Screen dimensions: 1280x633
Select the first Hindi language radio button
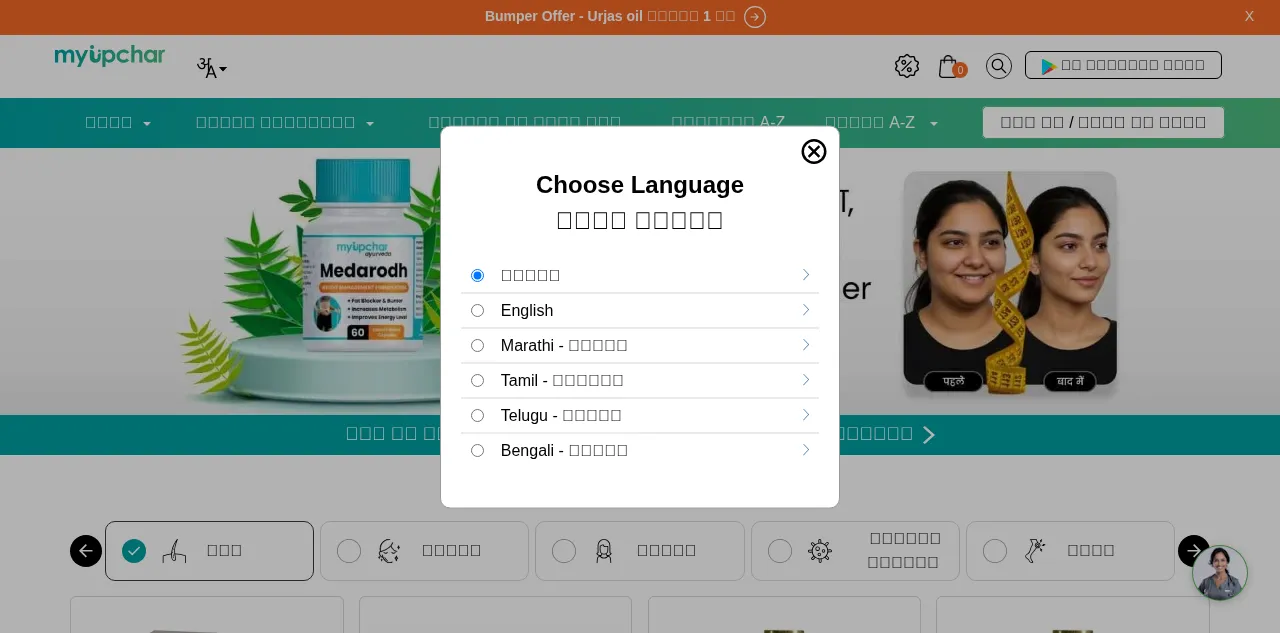[477, 276]
